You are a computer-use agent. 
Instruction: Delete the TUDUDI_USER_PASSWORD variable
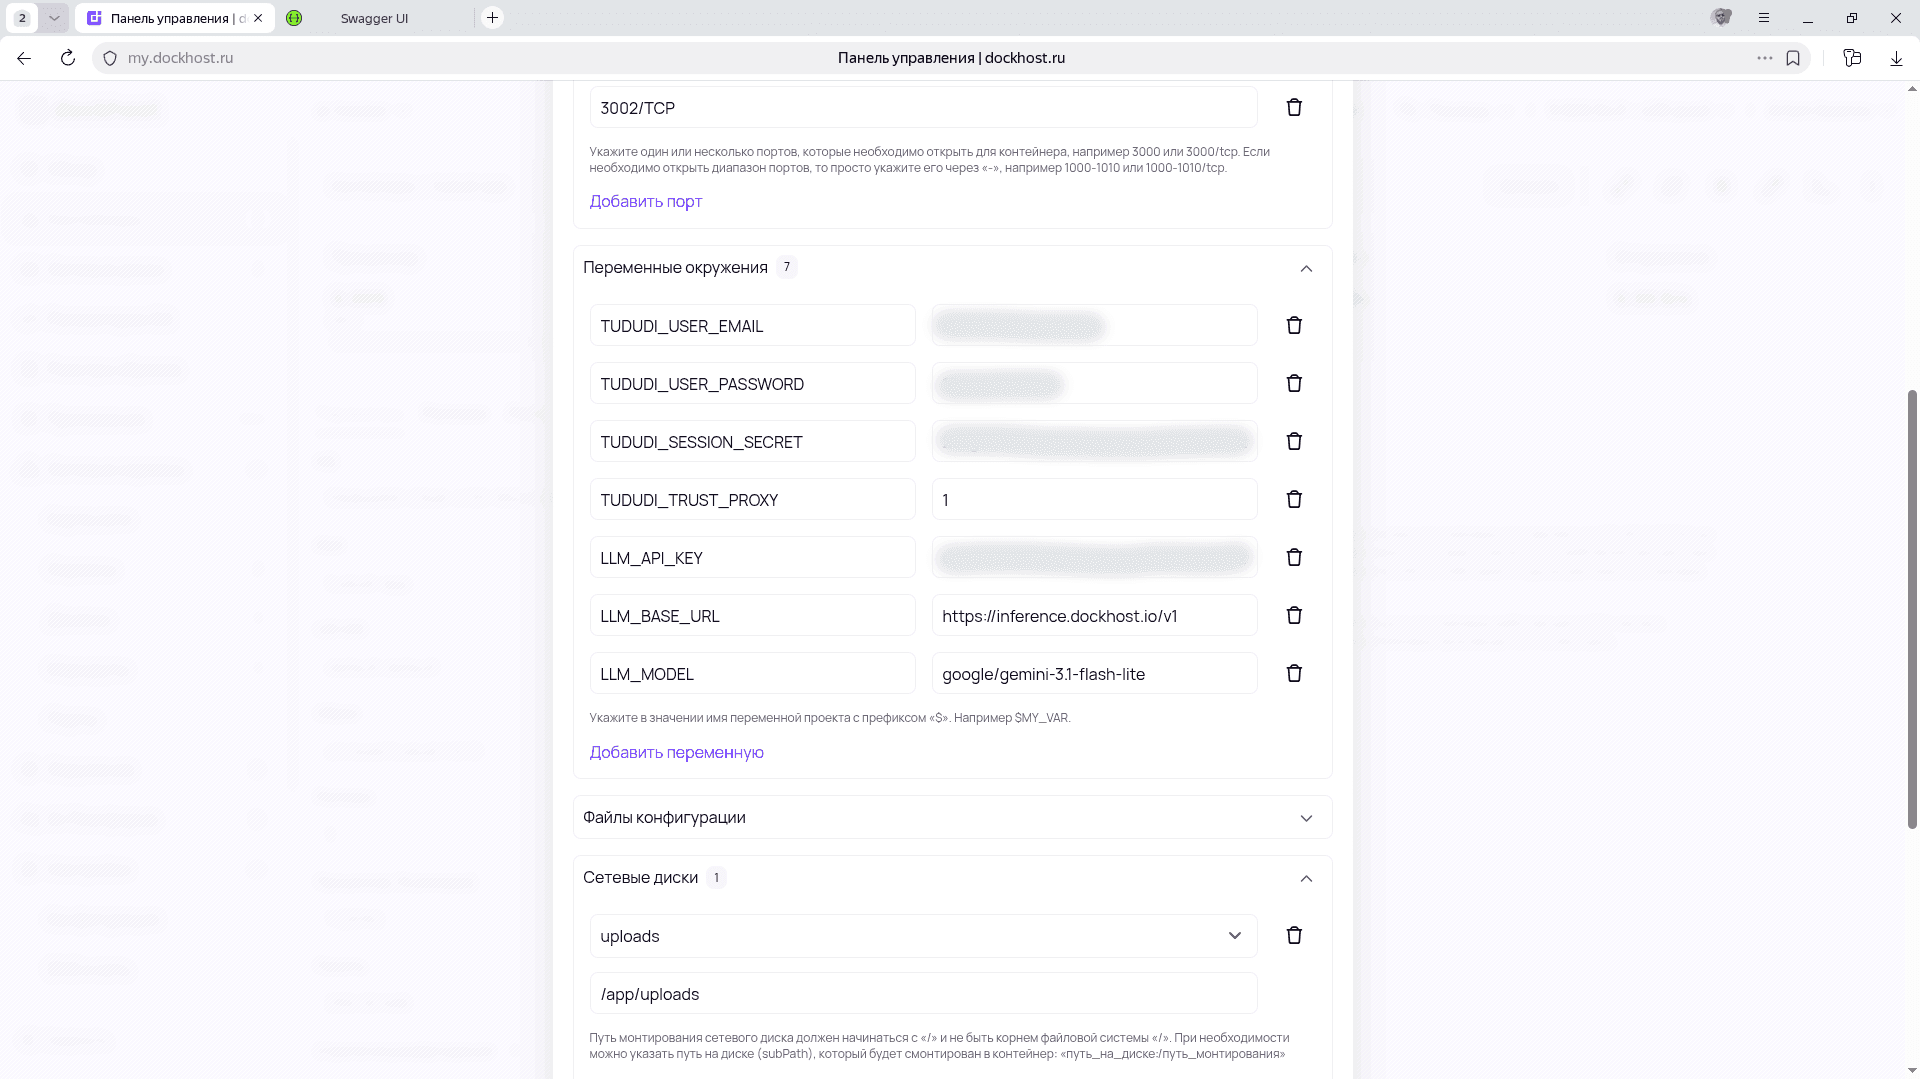pyautogui.click(x=1294, y=383)
